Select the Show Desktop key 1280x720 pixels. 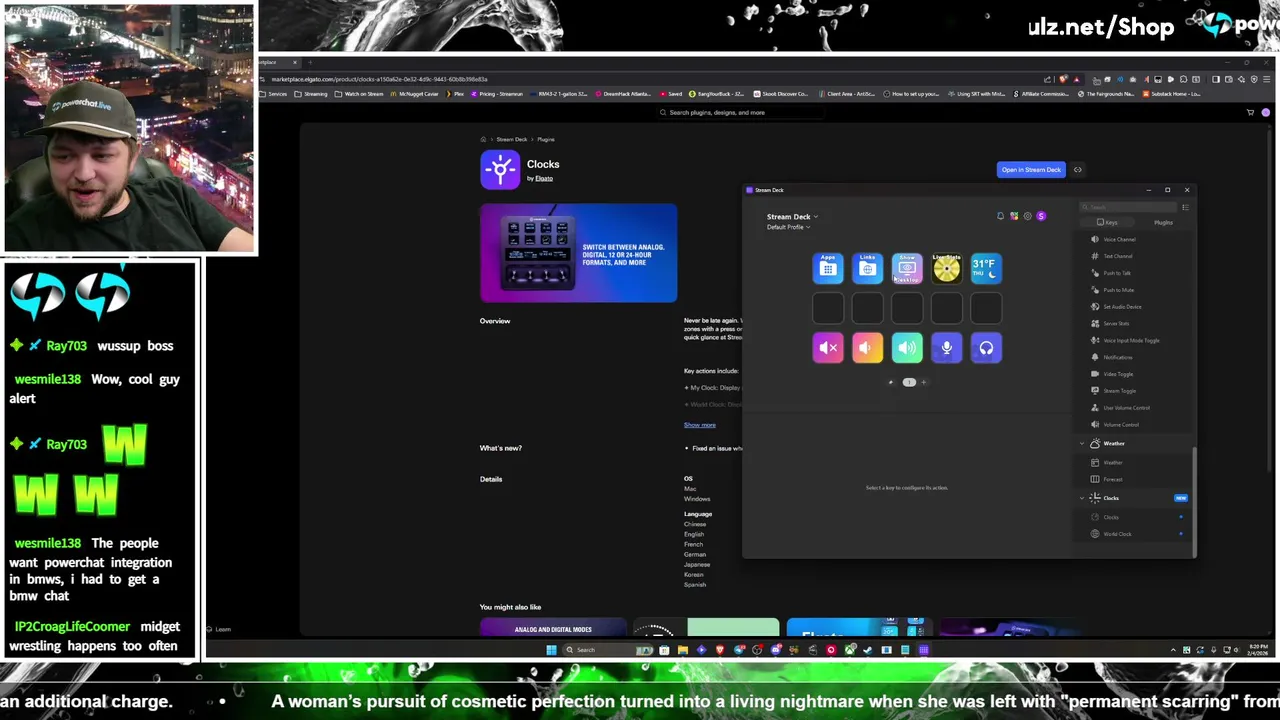click(x=907, y=268)
